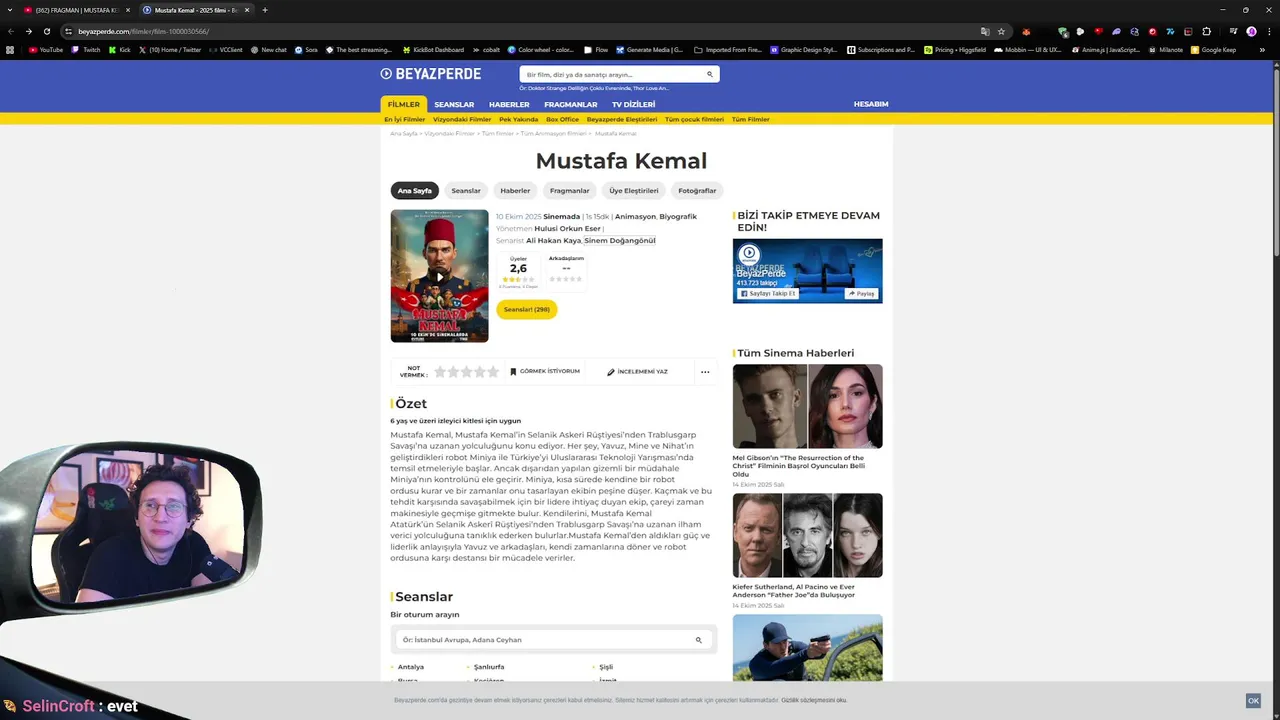Click the Beyazperde logo
The height and width of the screenshot is (720, 1280).
(x=430, y=74)
